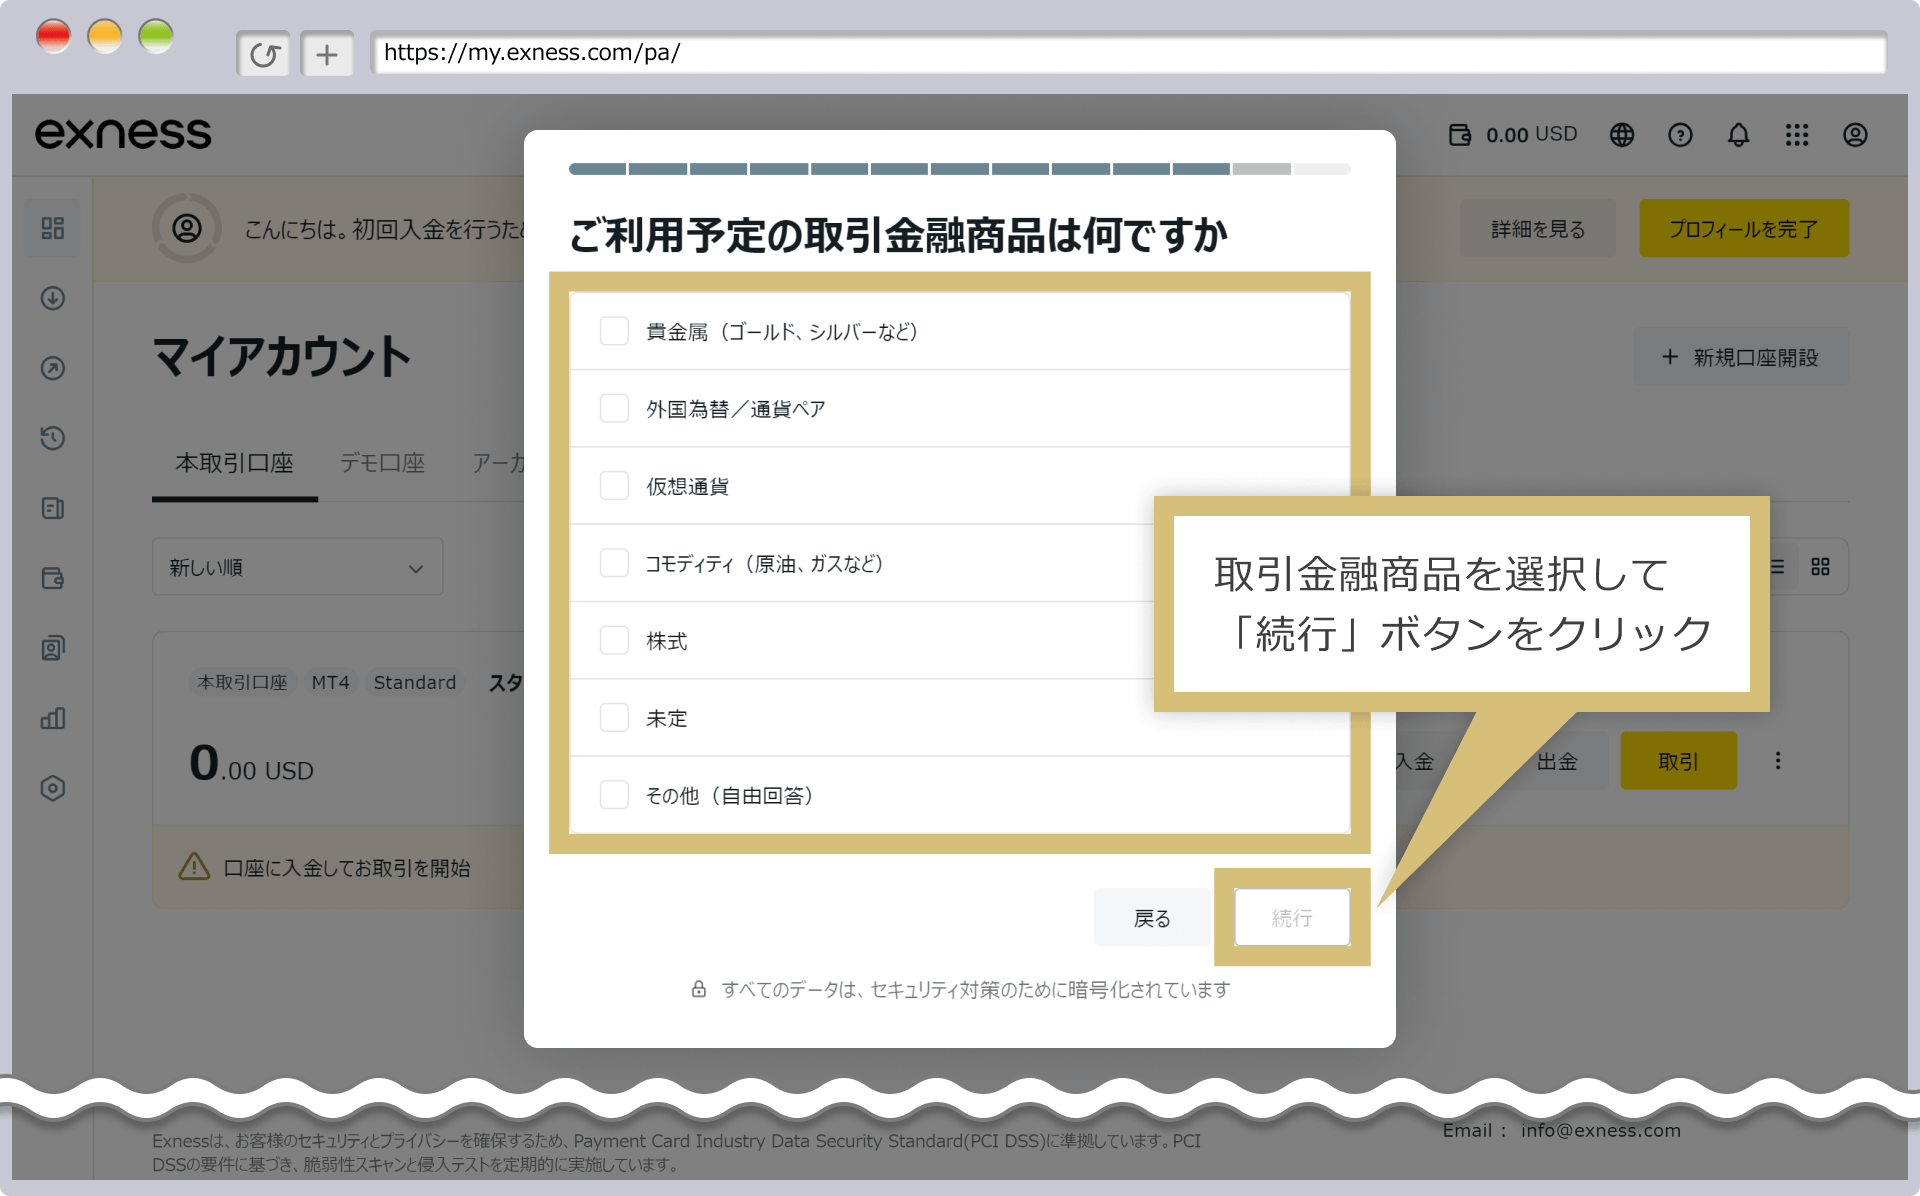Viewport: 1920px width, 1196px height.
Task: Open a new browser tab with plus icon
Action: tap(327, 54)
